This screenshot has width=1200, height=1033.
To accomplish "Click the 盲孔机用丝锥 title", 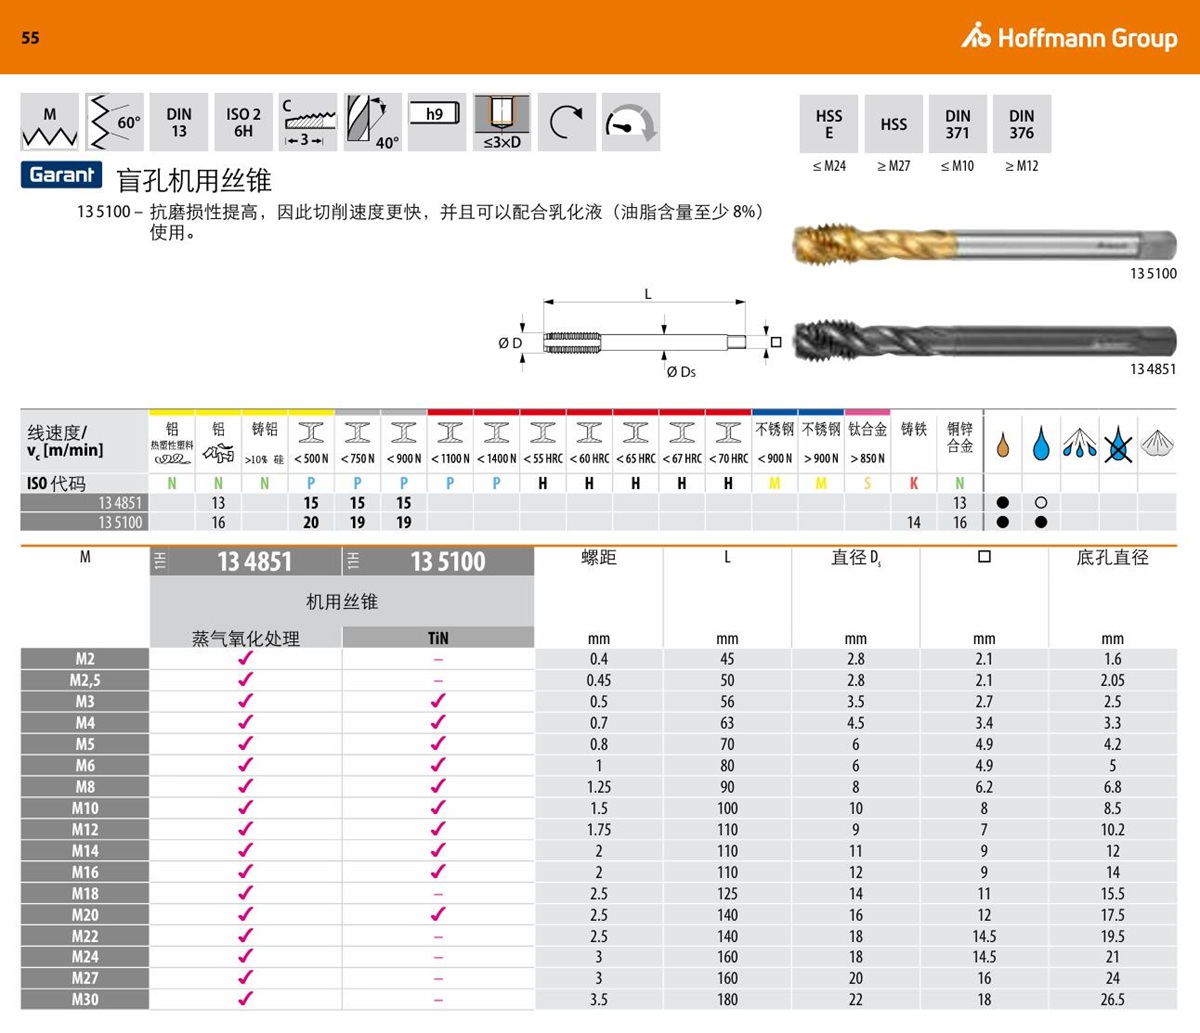I will point(194,181).
